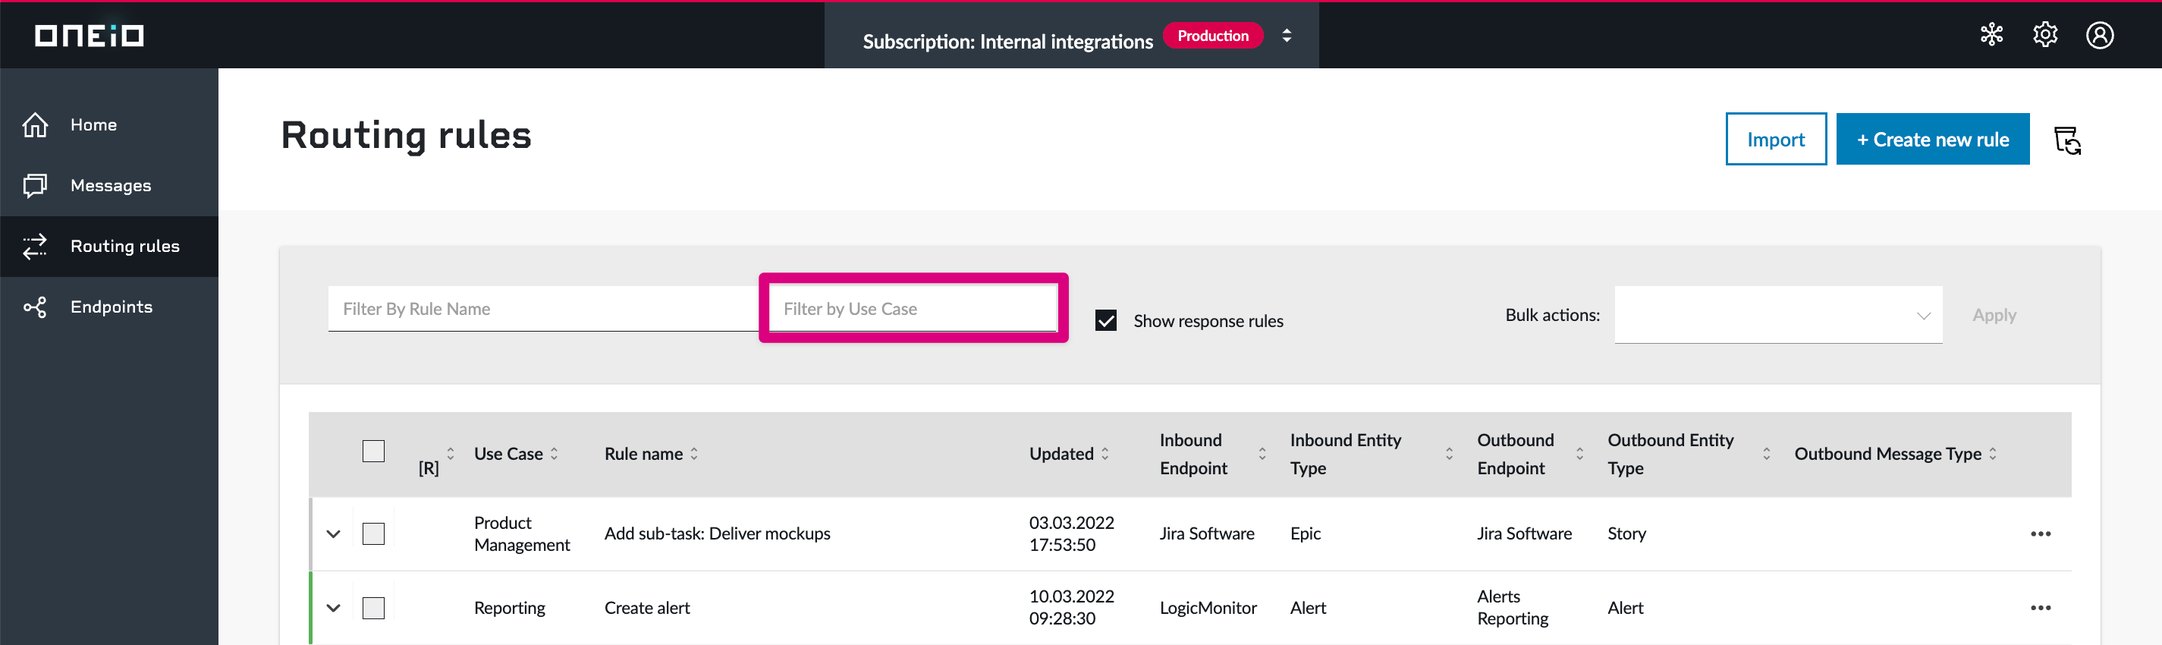This screenshot has width=2162, height=645.
Task: Click the Import button
Action: (1776, 139)
